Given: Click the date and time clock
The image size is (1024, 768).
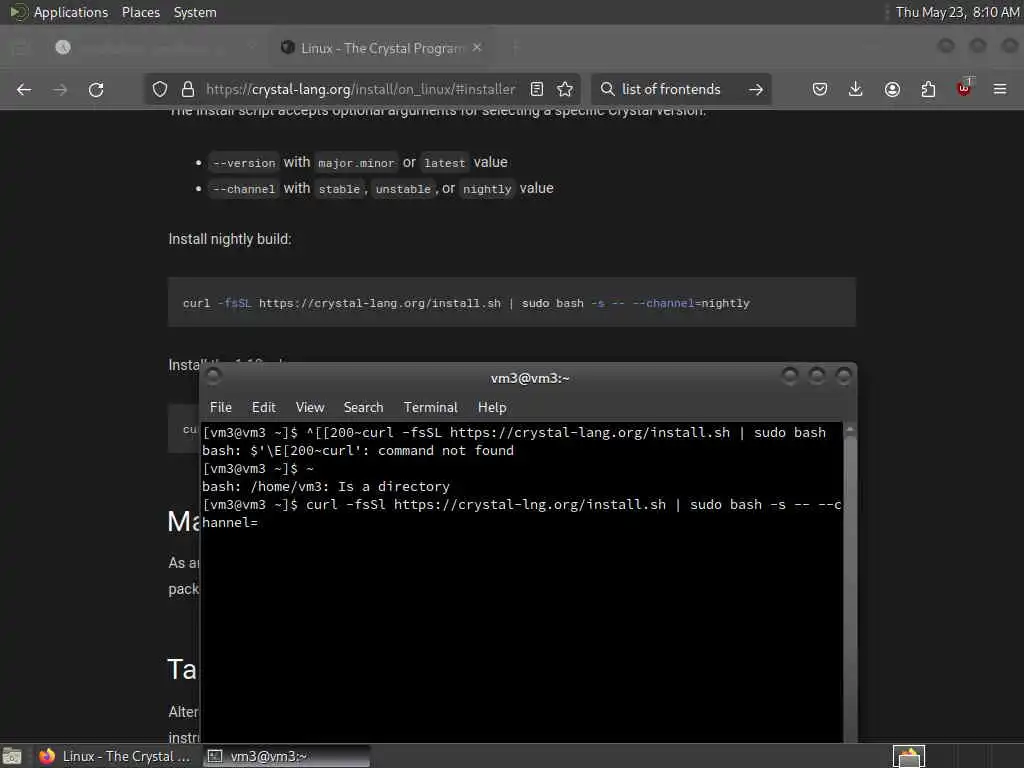Looking at the screenshot, I should tap(957, 12).
